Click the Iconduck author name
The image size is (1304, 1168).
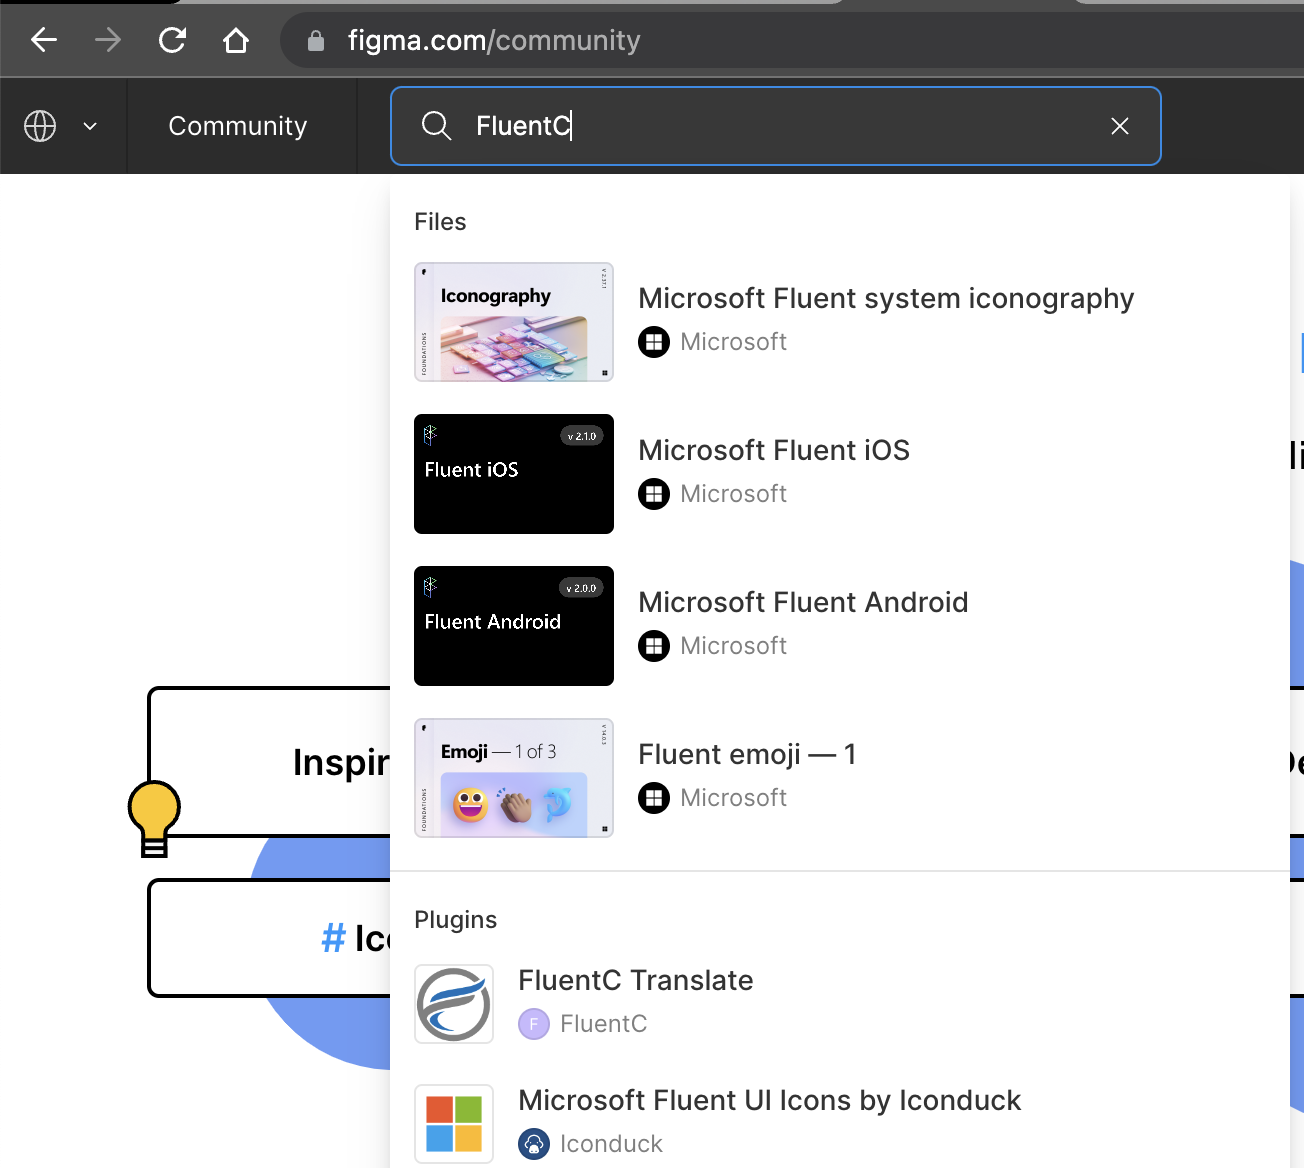click(611, 1144)
